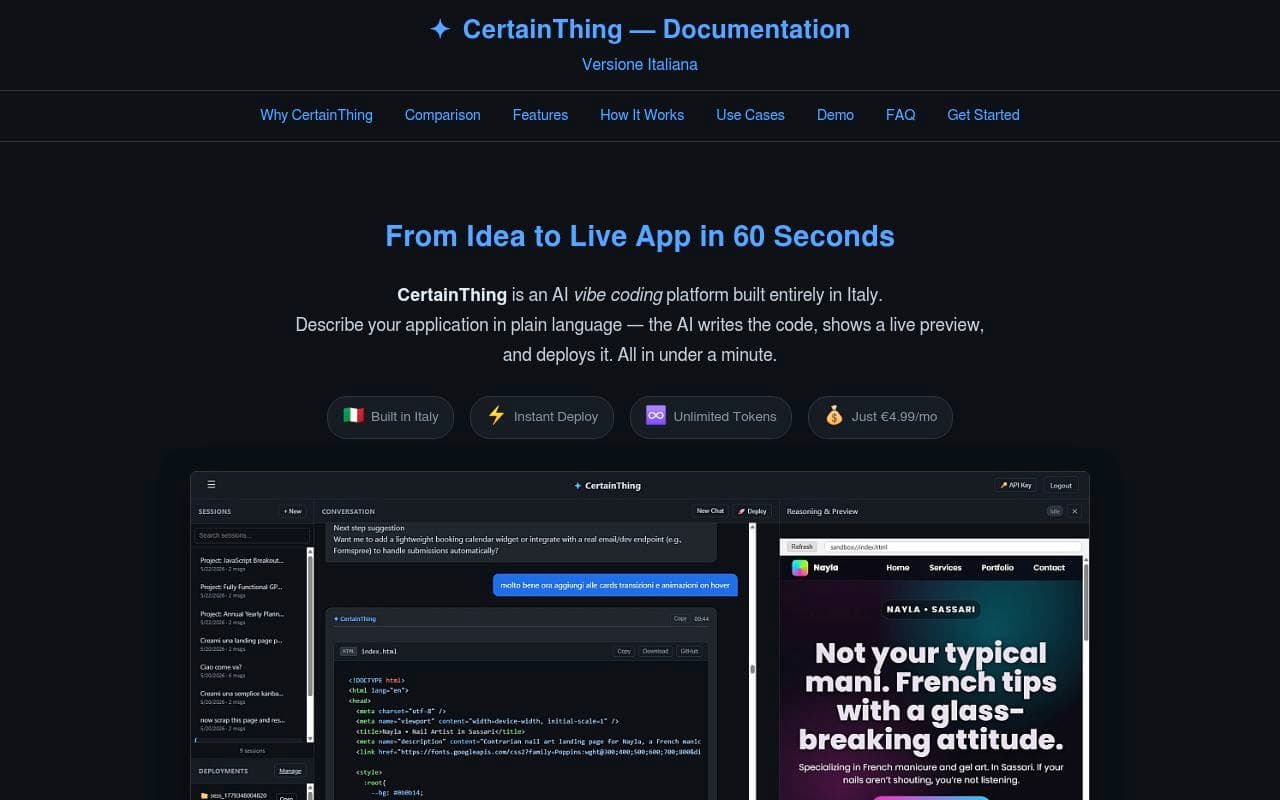Copy the CertainThing reply beside the 00:44 timestamp
Image resolution: width=1280 pixels, height=800 pixels.
680,618
